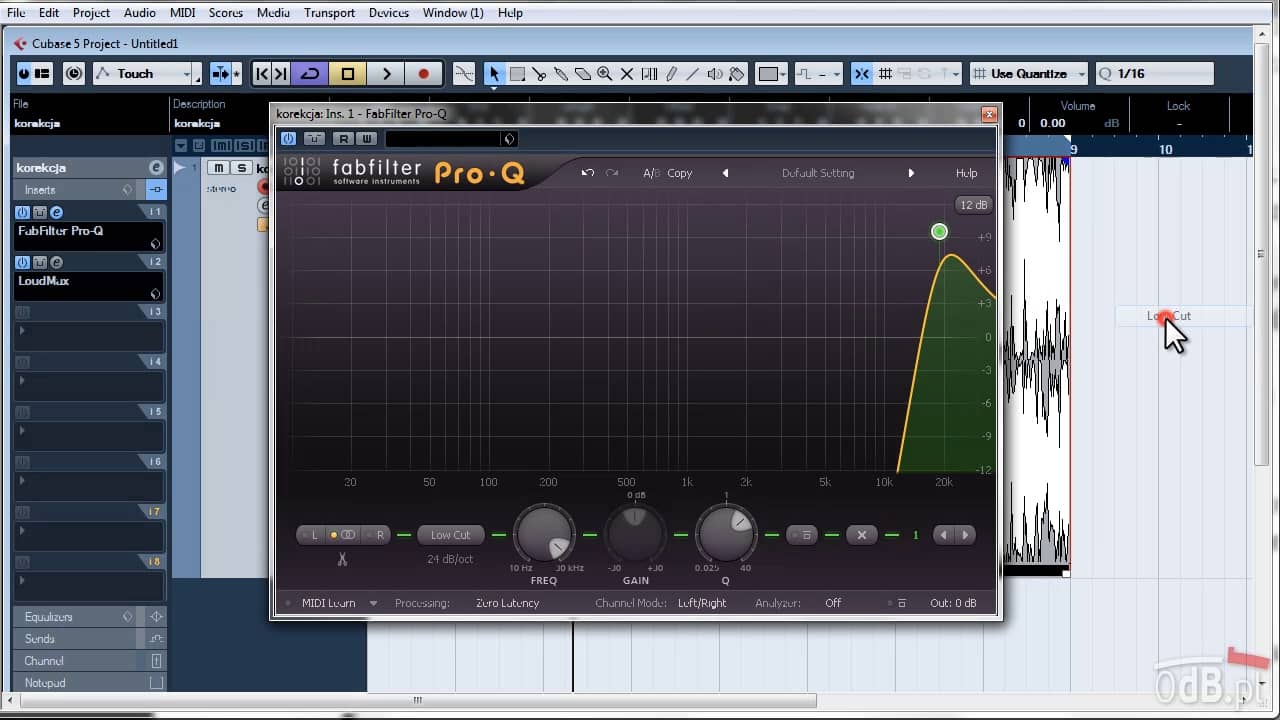Toggle Mute M on korekcja track
Screen dimensions: 1280x720
(218, 168)
